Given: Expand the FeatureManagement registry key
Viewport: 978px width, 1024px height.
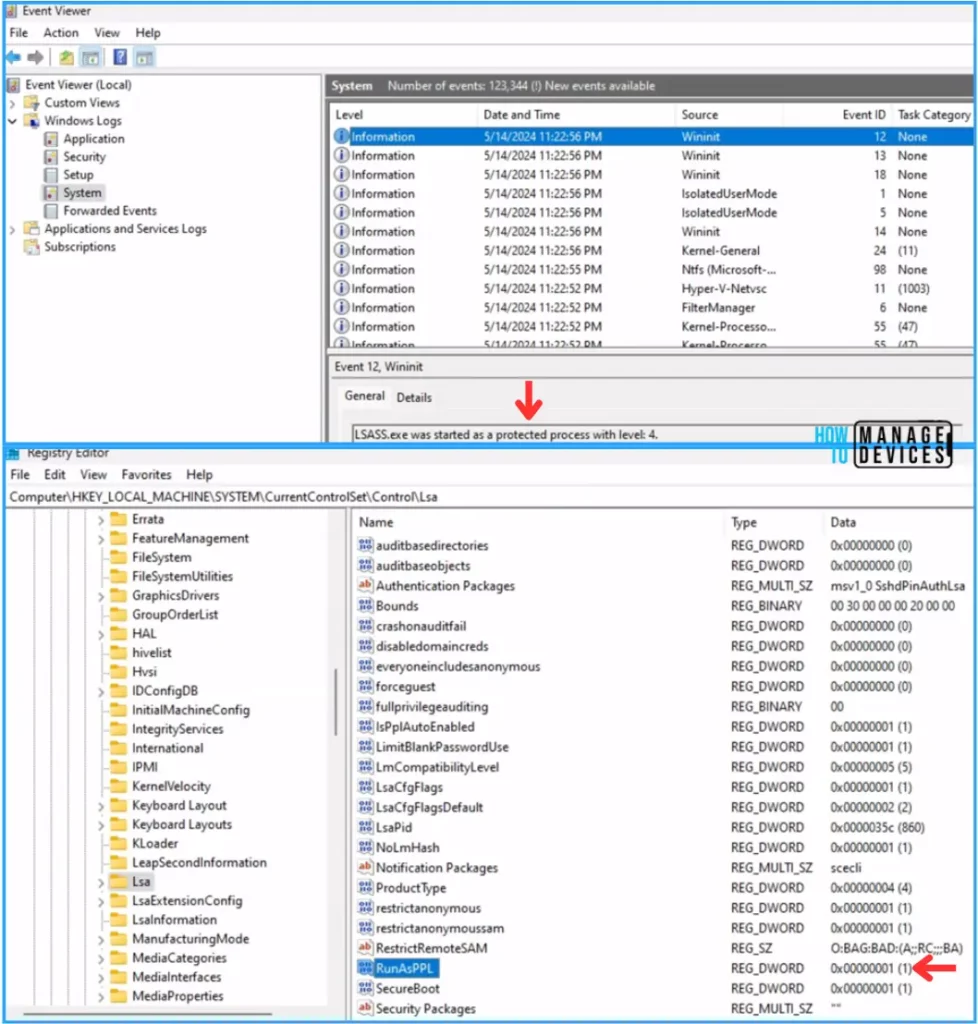Looking at the screenshot, I should coord(101,539).
